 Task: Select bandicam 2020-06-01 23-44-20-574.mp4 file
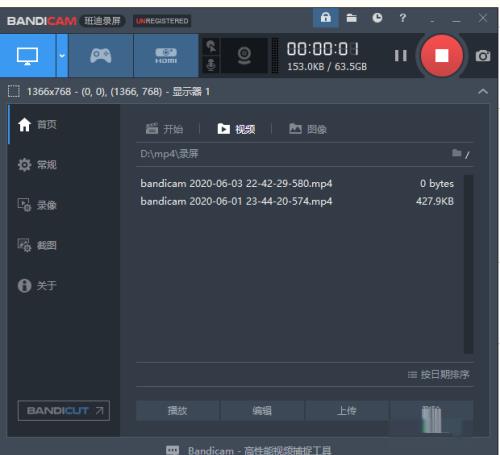click(297, 201)
